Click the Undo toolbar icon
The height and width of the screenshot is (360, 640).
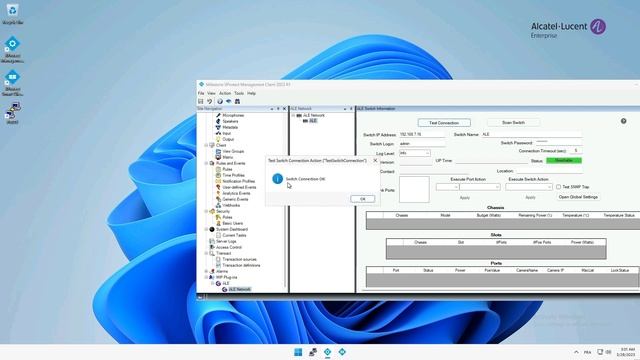[x=209, y=101]
